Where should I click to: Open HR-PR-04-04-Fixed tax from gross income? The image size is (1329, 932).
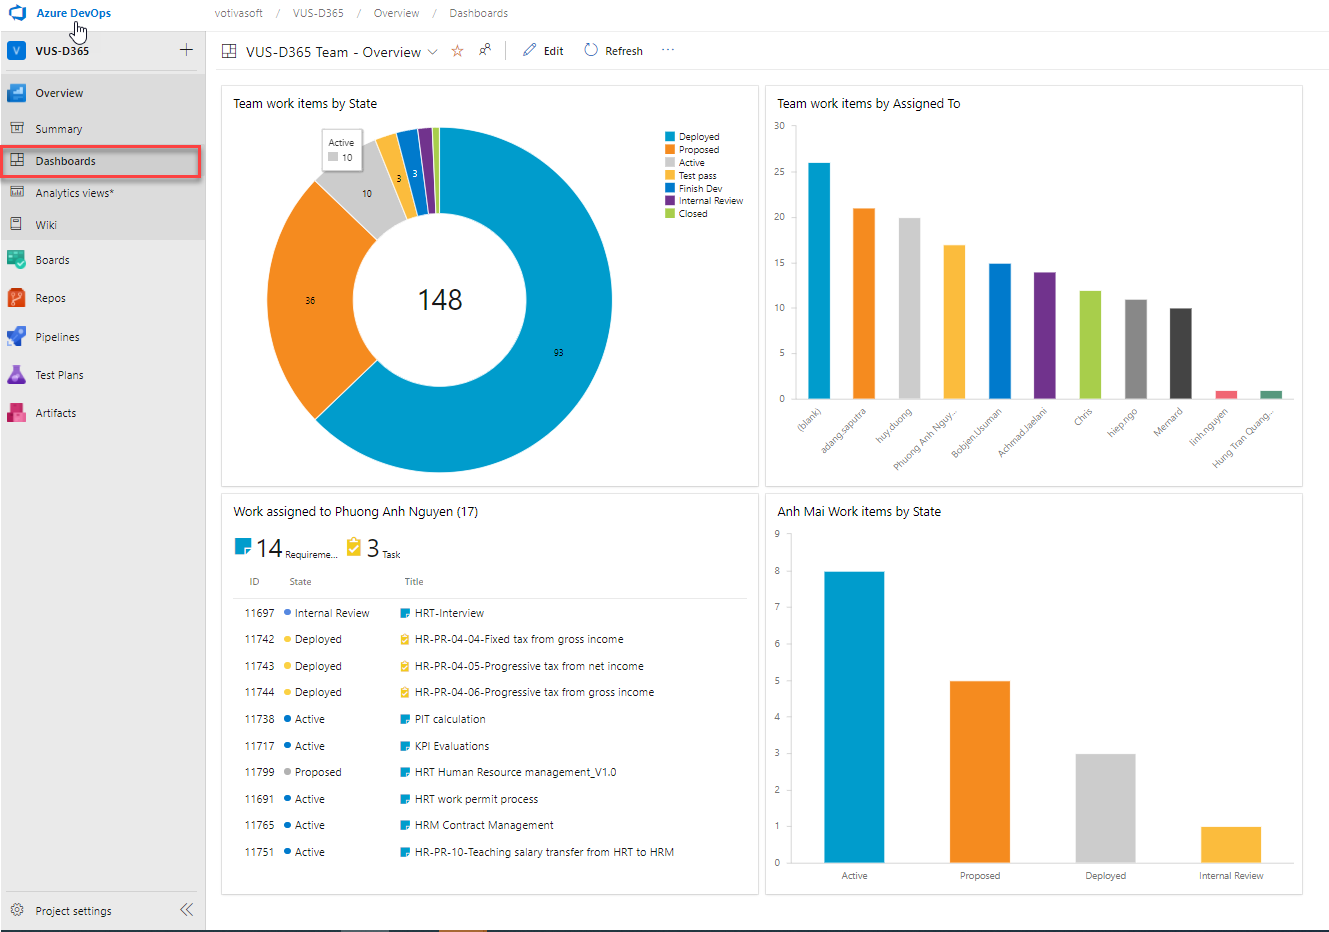click(519, 639)
